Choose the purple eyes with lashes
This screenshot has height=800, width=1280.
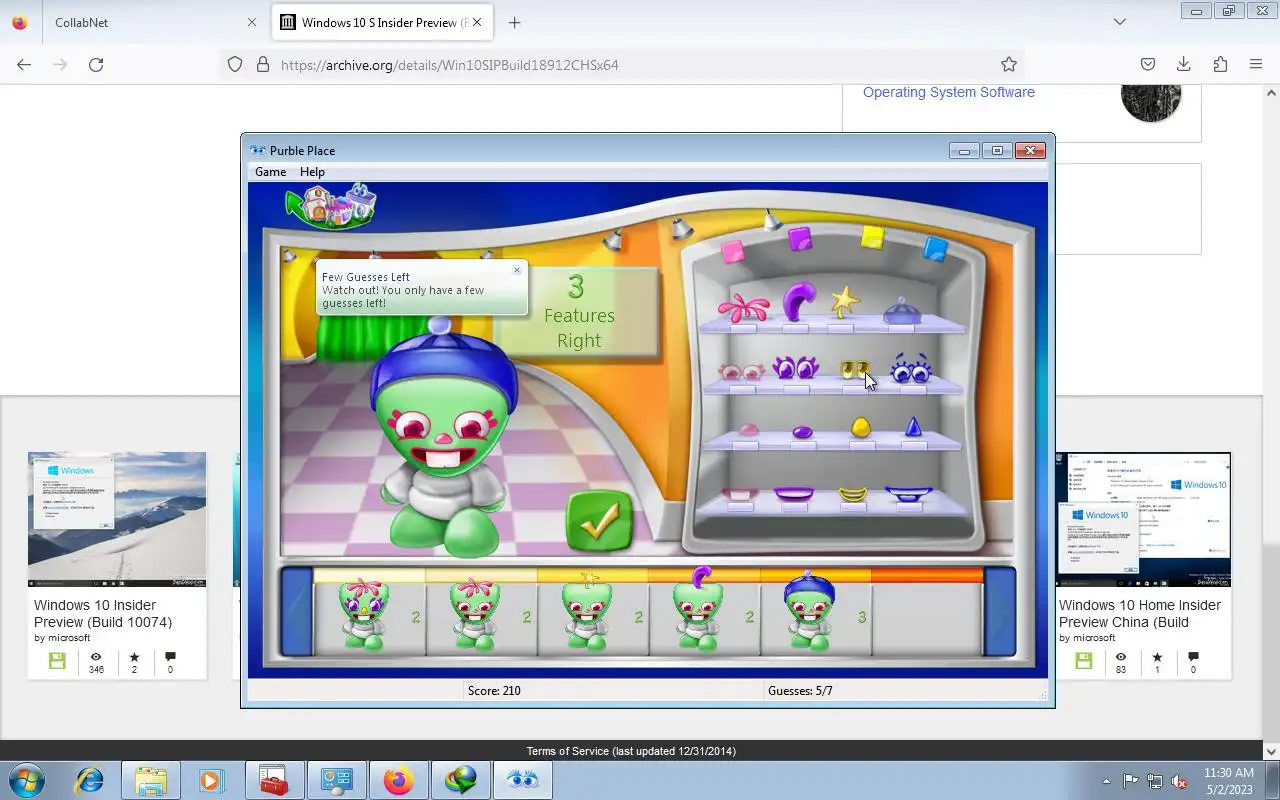[x=796, y=368]
